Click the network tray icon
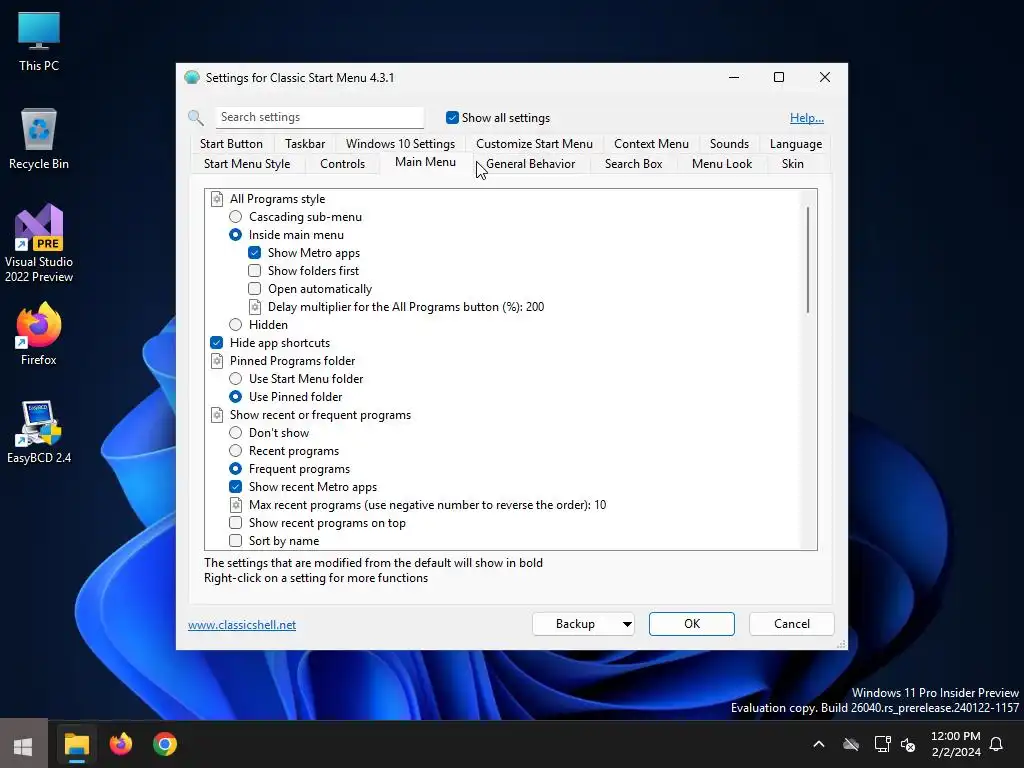 pyautogui.click(x=882, y=744)
